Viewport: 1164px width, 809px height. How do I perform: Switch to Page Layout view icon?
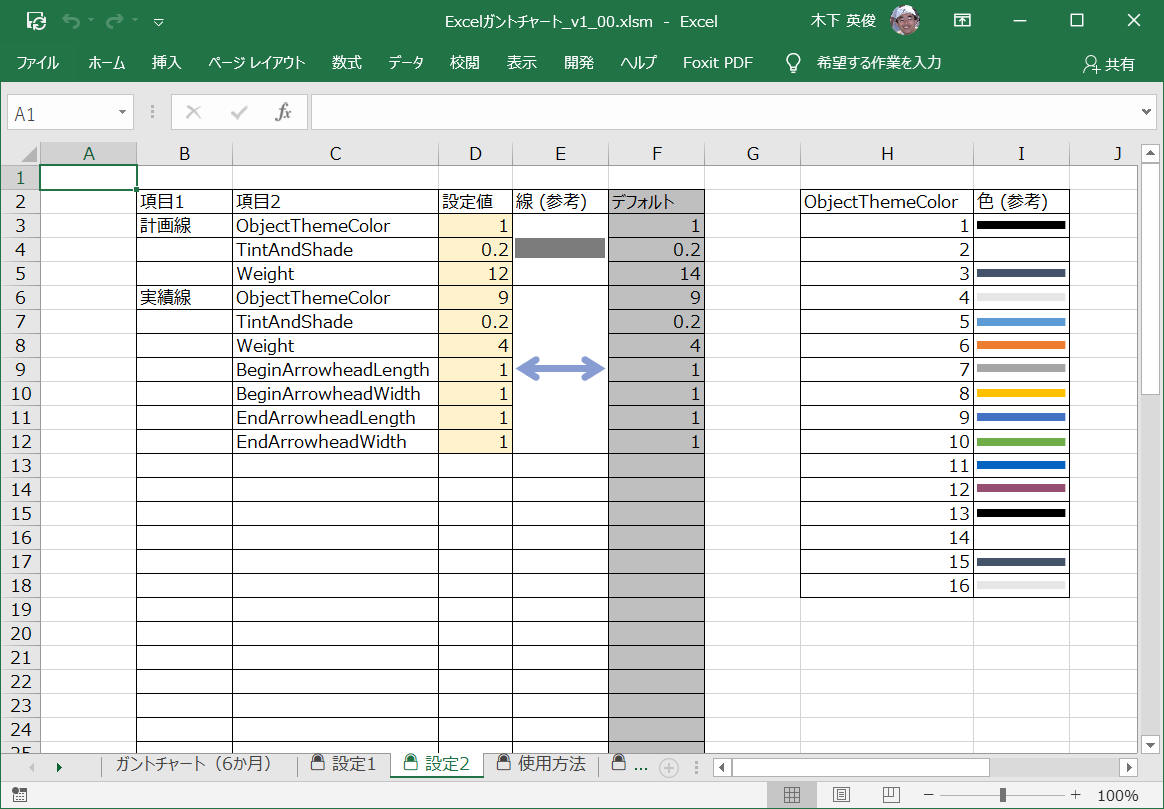[841, 795]
